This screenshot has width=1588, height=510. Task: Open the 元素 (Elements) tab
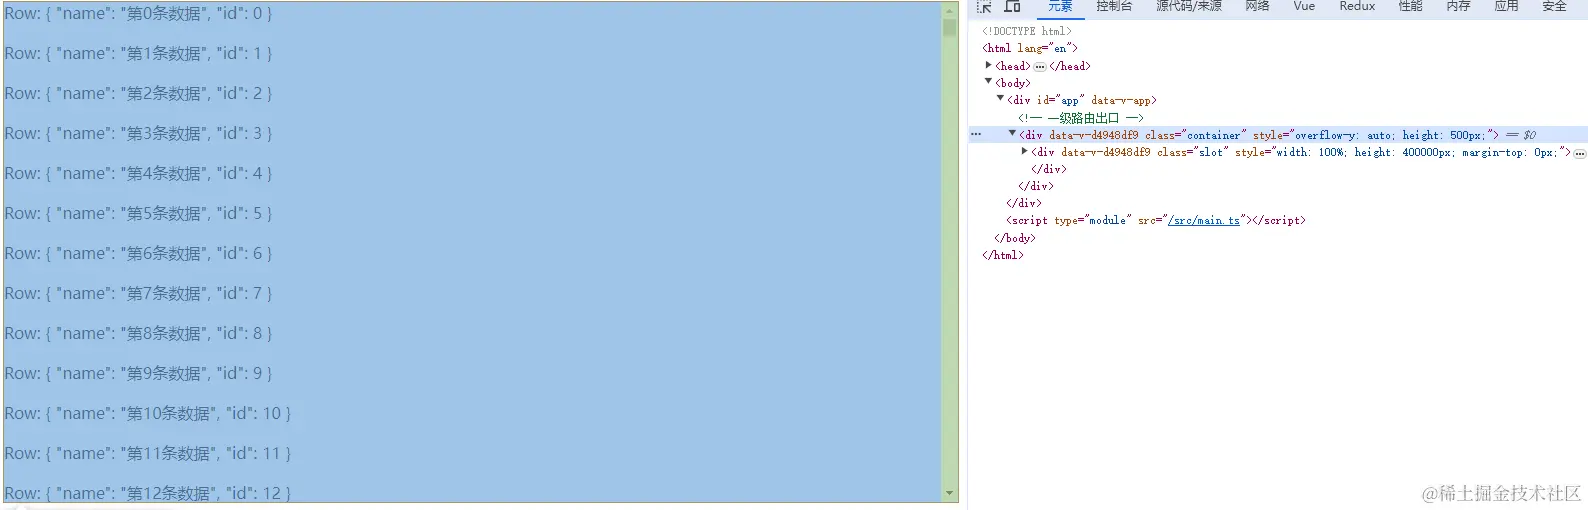[x=1060, y=6]
